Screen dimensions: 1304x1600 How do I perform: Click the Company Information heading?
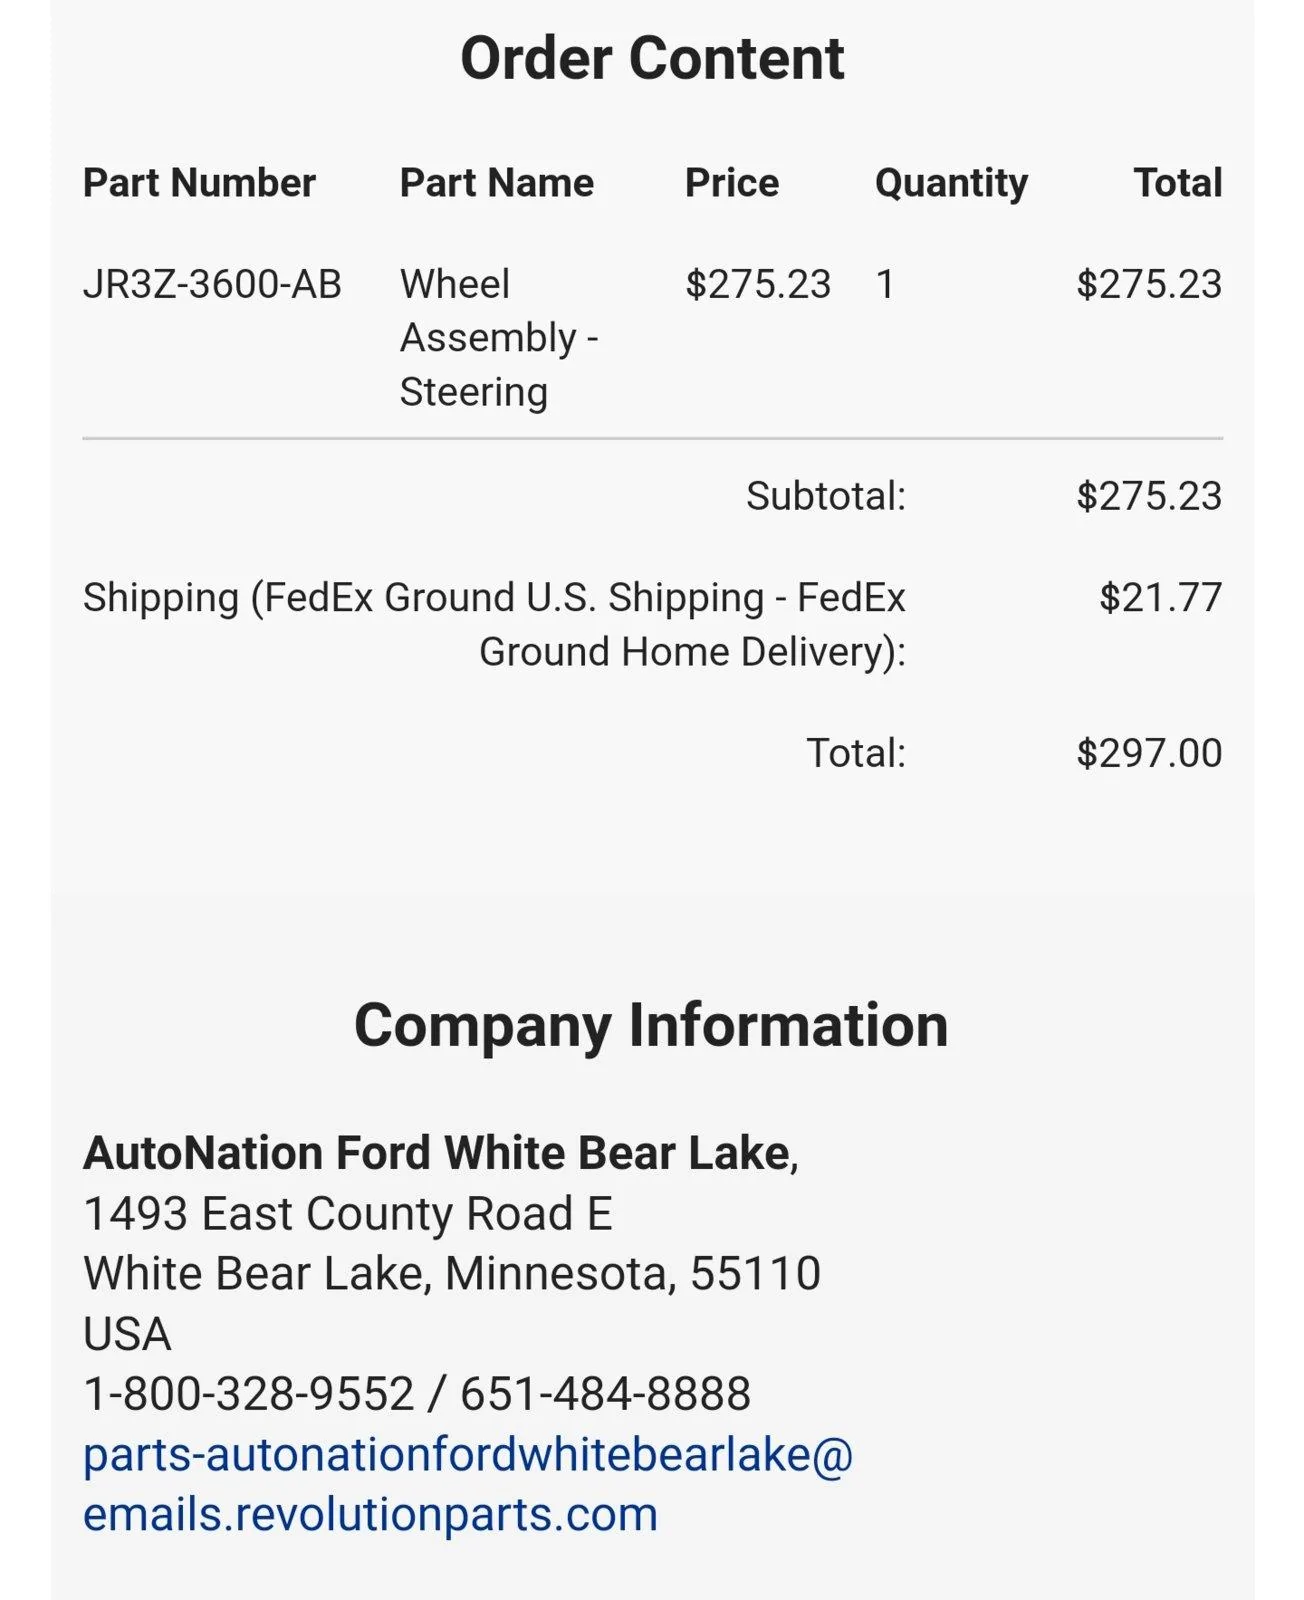[651, 1026]
